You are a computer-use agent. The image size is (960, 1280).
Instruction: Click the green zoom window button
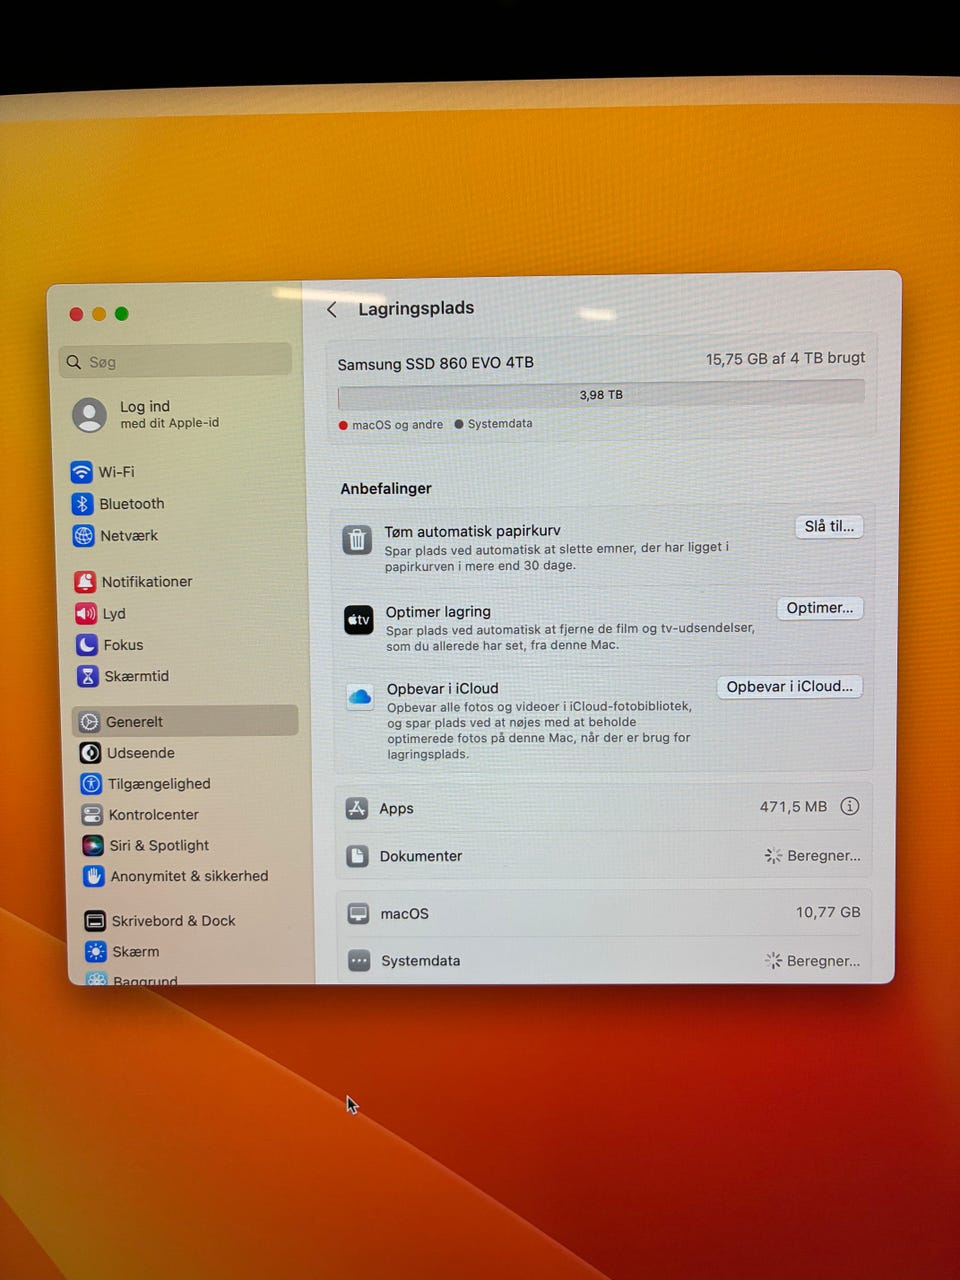122,314
